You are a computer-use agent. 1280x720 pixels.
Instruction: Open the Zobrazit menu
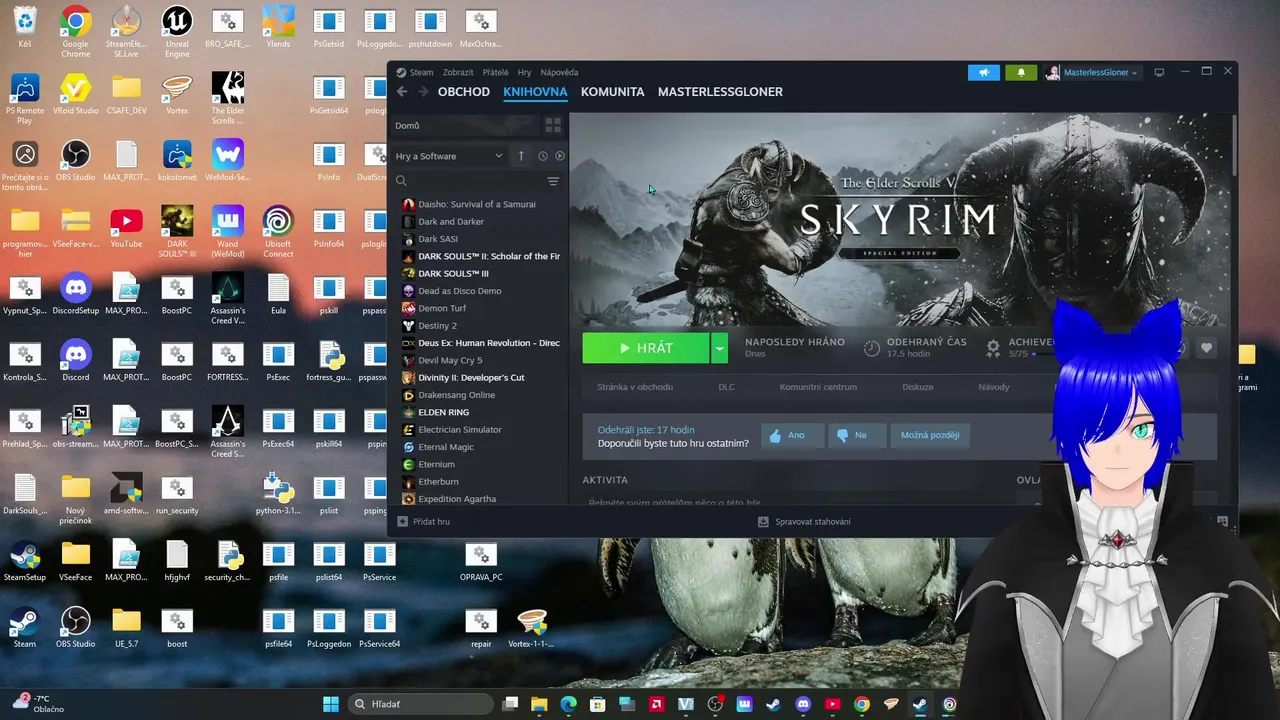click(458, 72)
